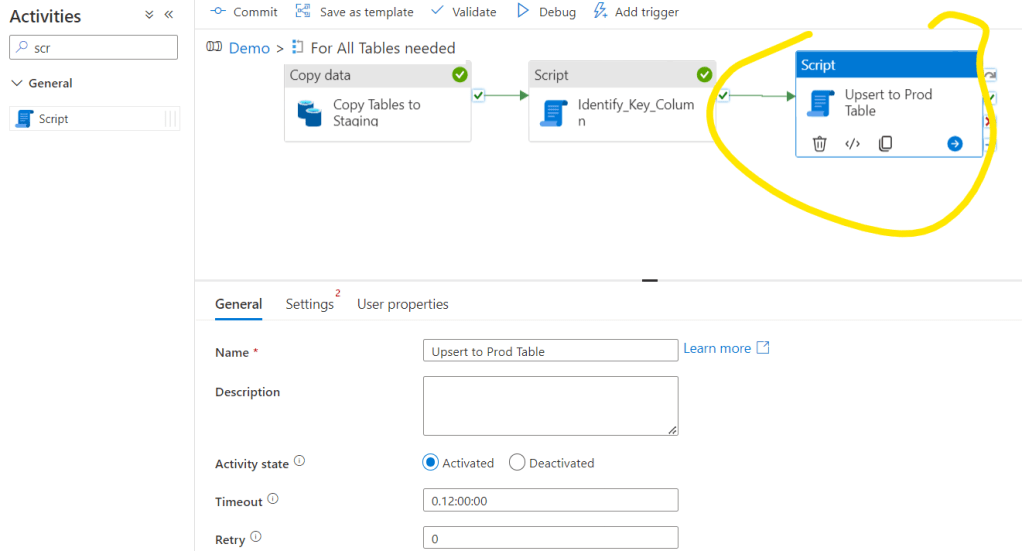This screenshot has width=1022, height=551.
Task: Select the Deactivated radio button
Action: click(x=517, y=463)
